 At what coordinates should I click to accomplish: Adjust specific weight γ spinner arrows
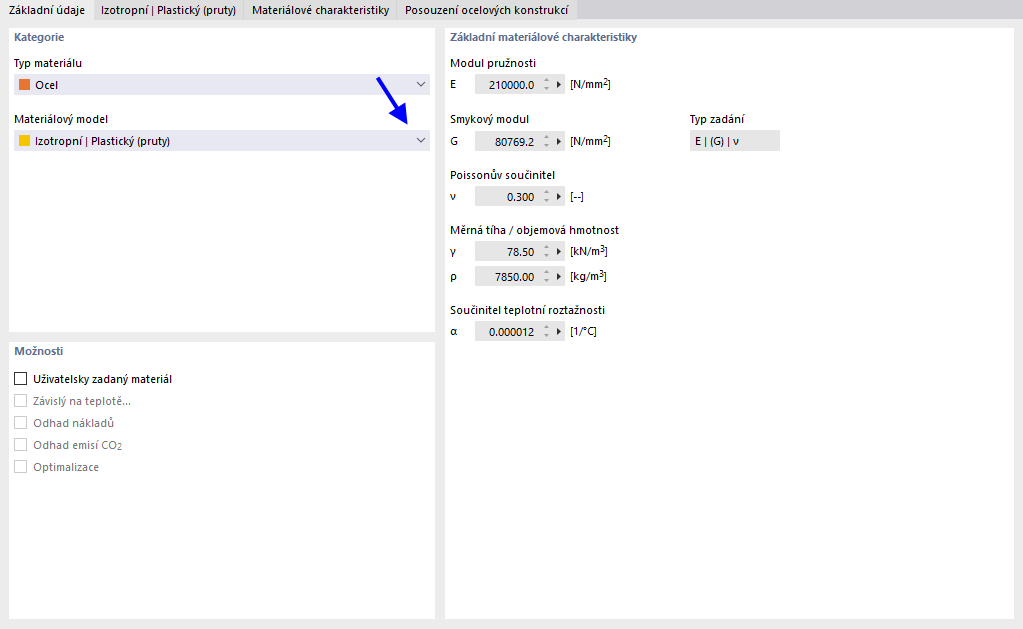click(x=547, y=251)
